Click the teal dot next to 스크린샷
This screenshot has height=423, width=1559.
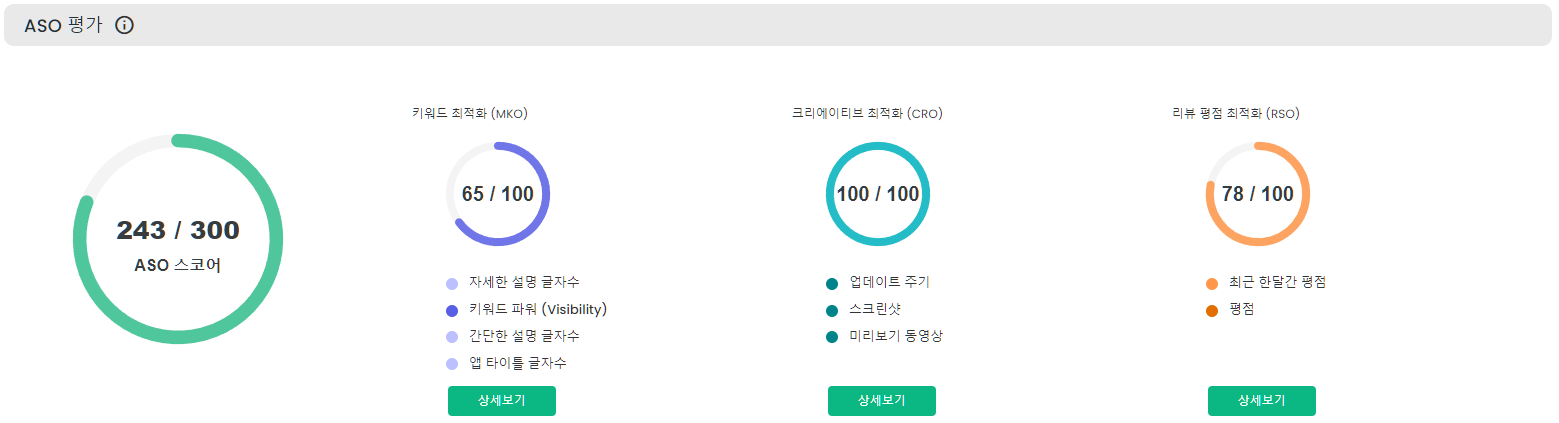[x=832, y=310]
